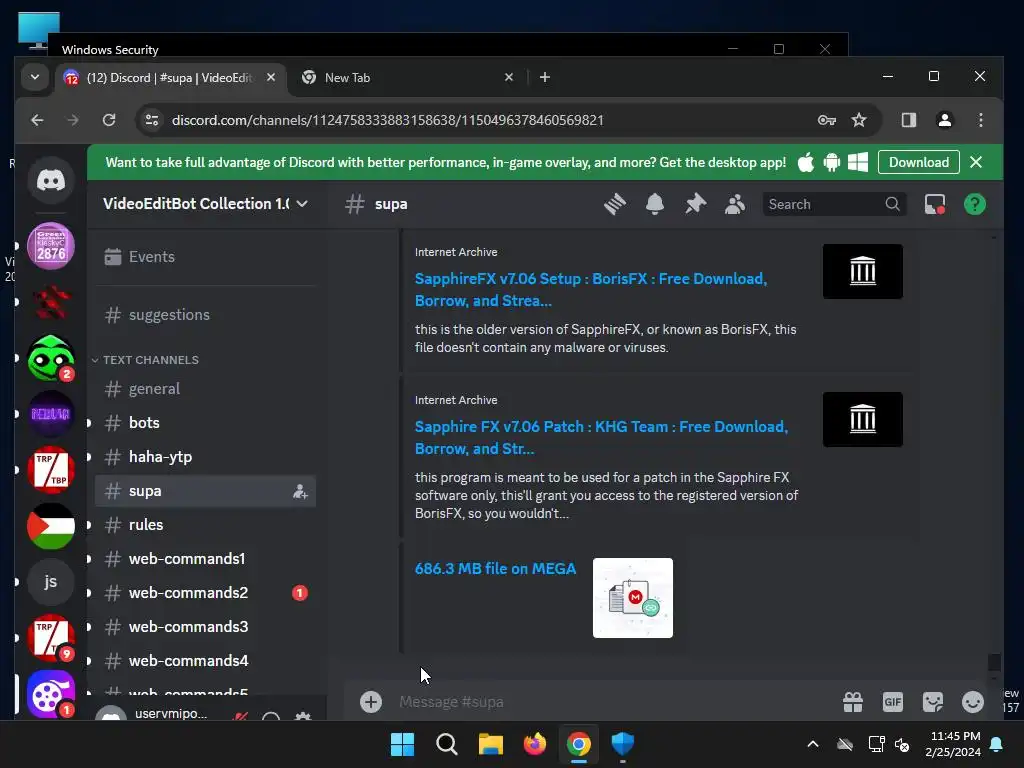Expand VideoEditBot Collection server menu
This screenshot has width=1024, height=768.
pos(206,204)
